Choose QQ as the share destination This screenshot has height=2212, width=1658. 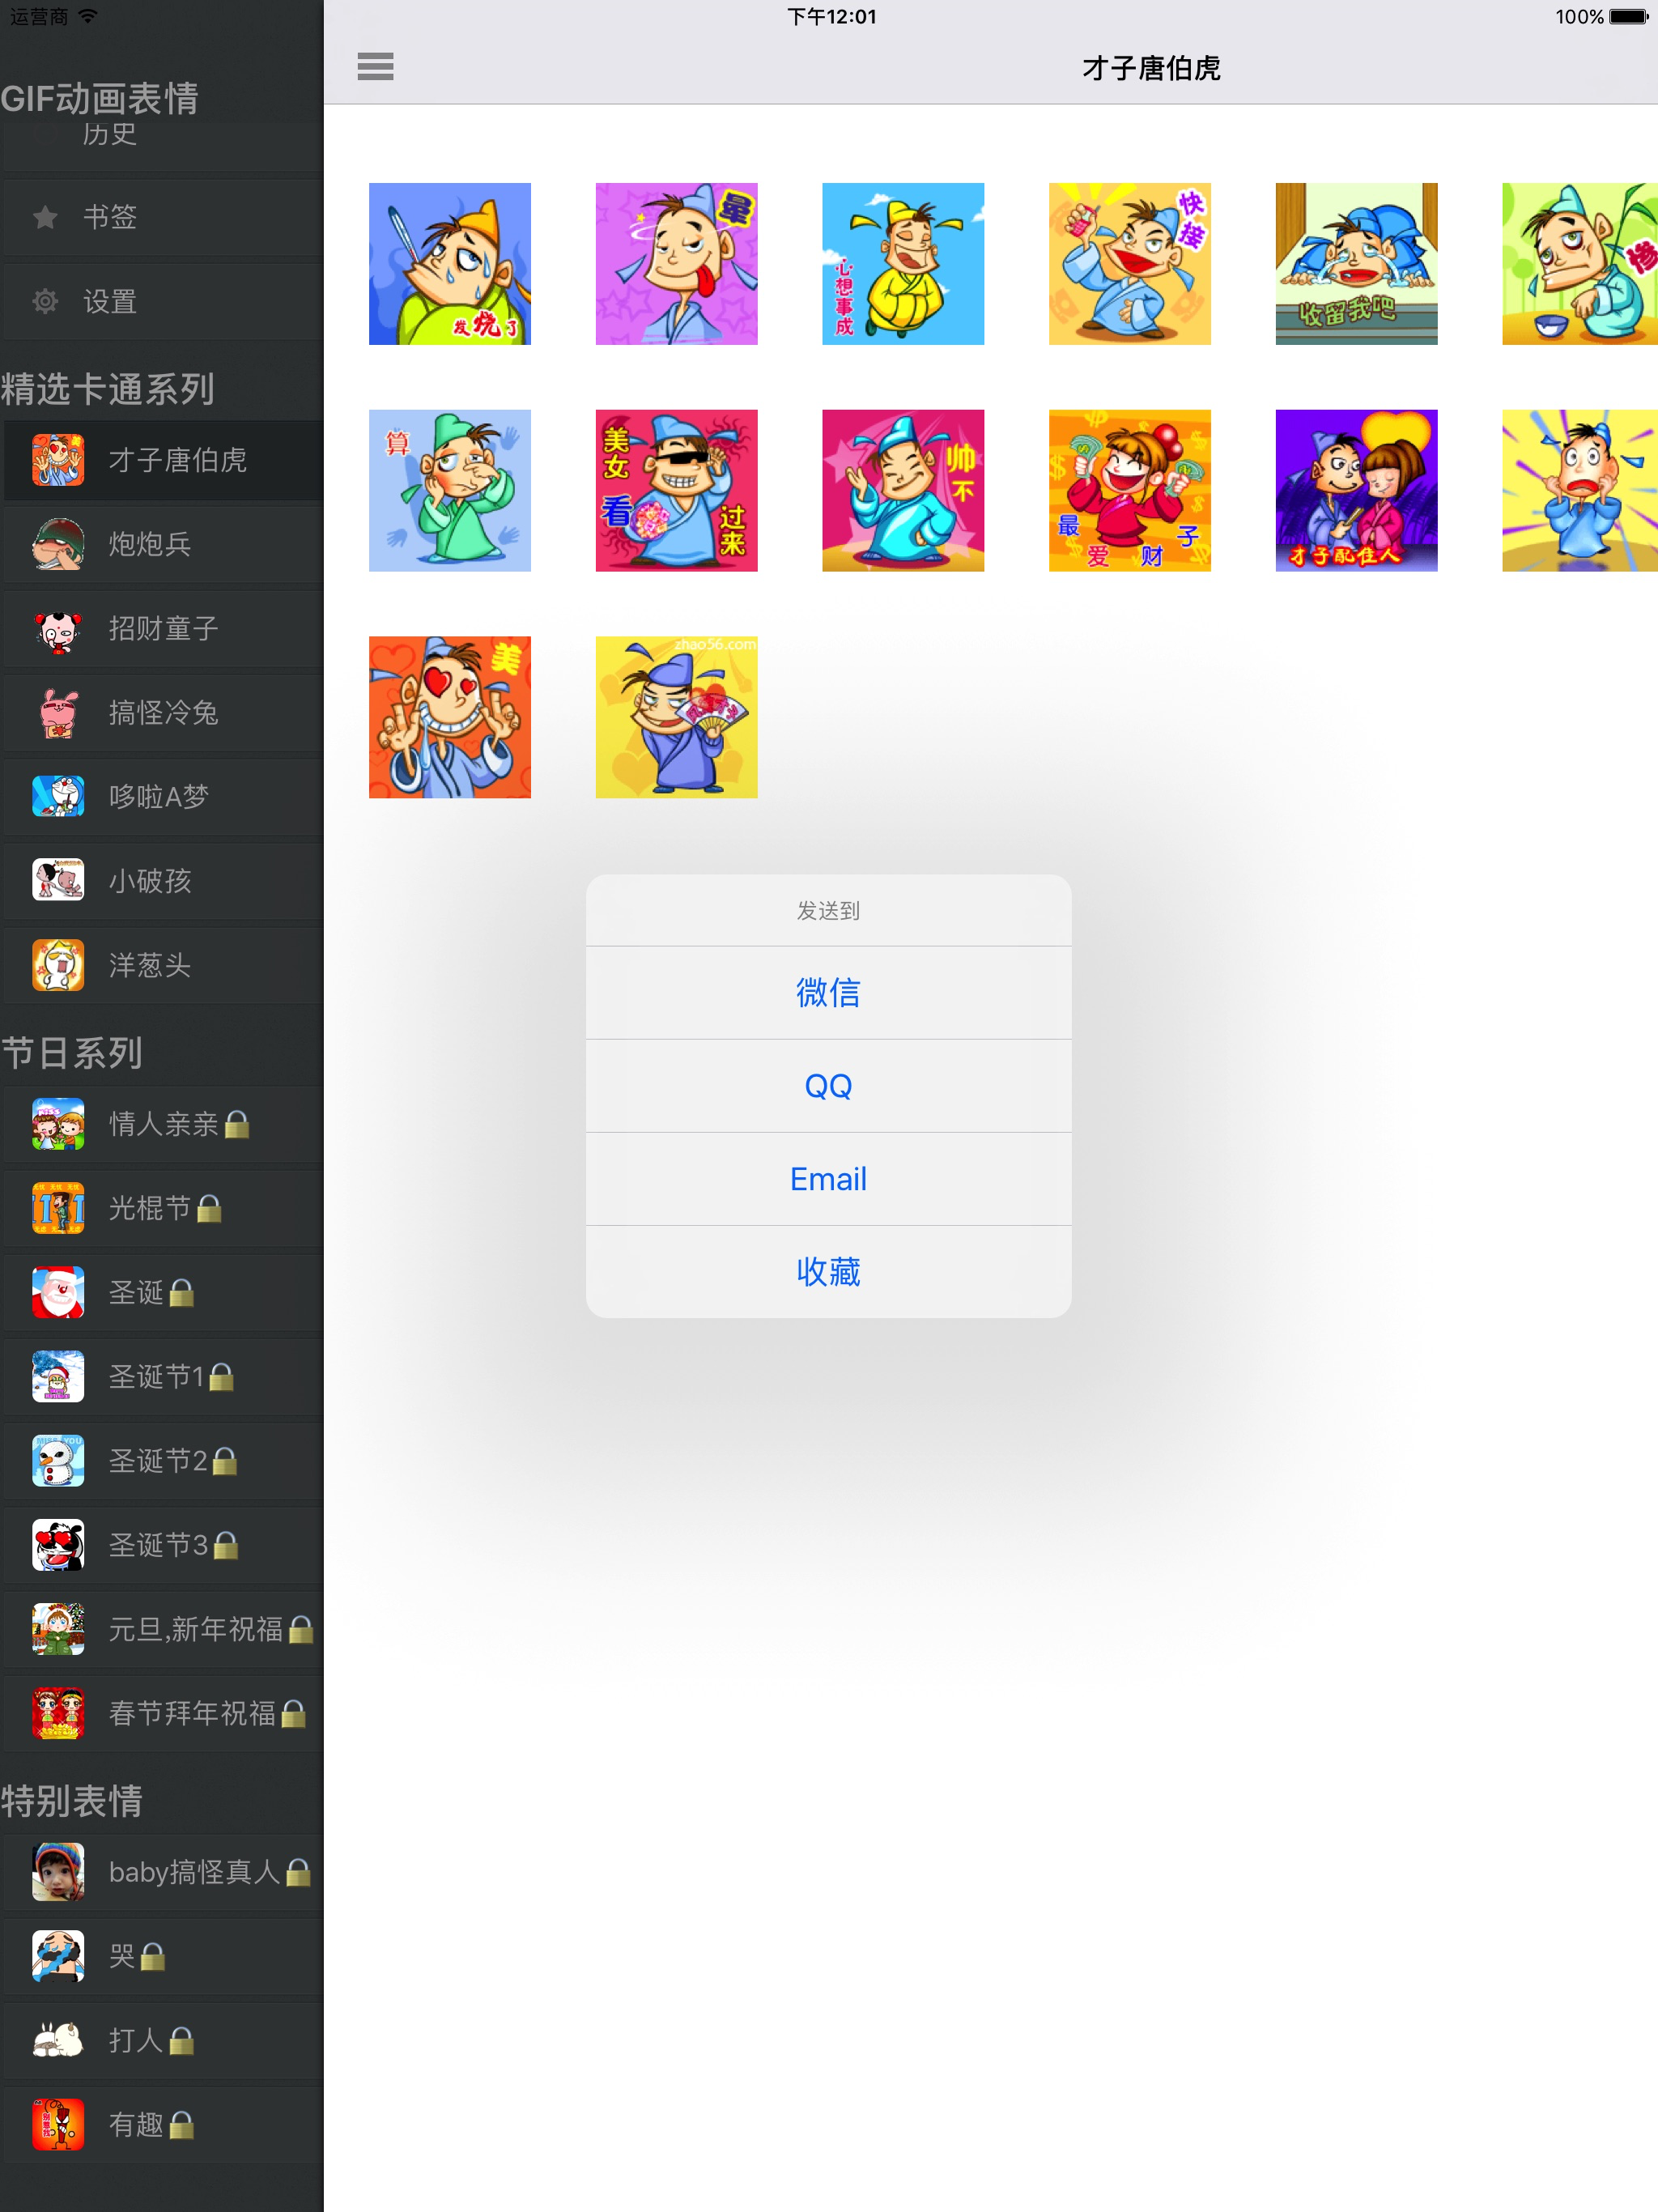828,1085
